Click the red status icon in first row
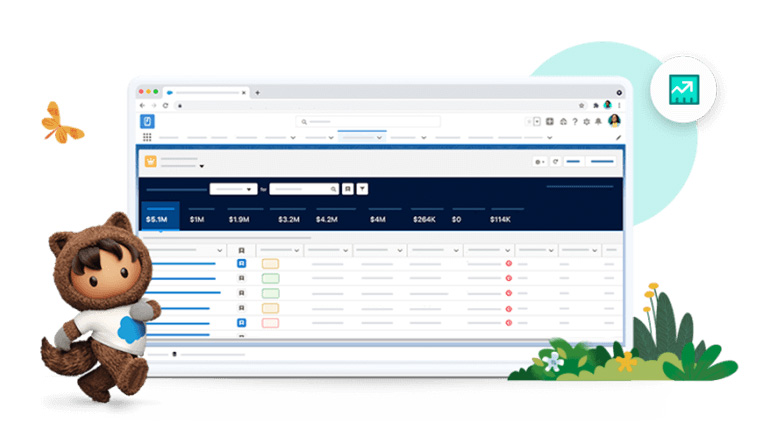768x432 pixels. 508,263
